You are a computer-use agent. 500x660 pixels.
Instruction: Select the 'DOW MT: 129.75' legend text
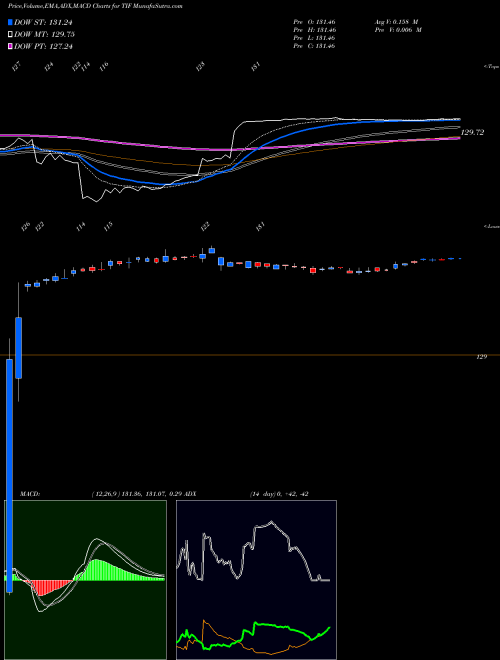tap(44, 35)
